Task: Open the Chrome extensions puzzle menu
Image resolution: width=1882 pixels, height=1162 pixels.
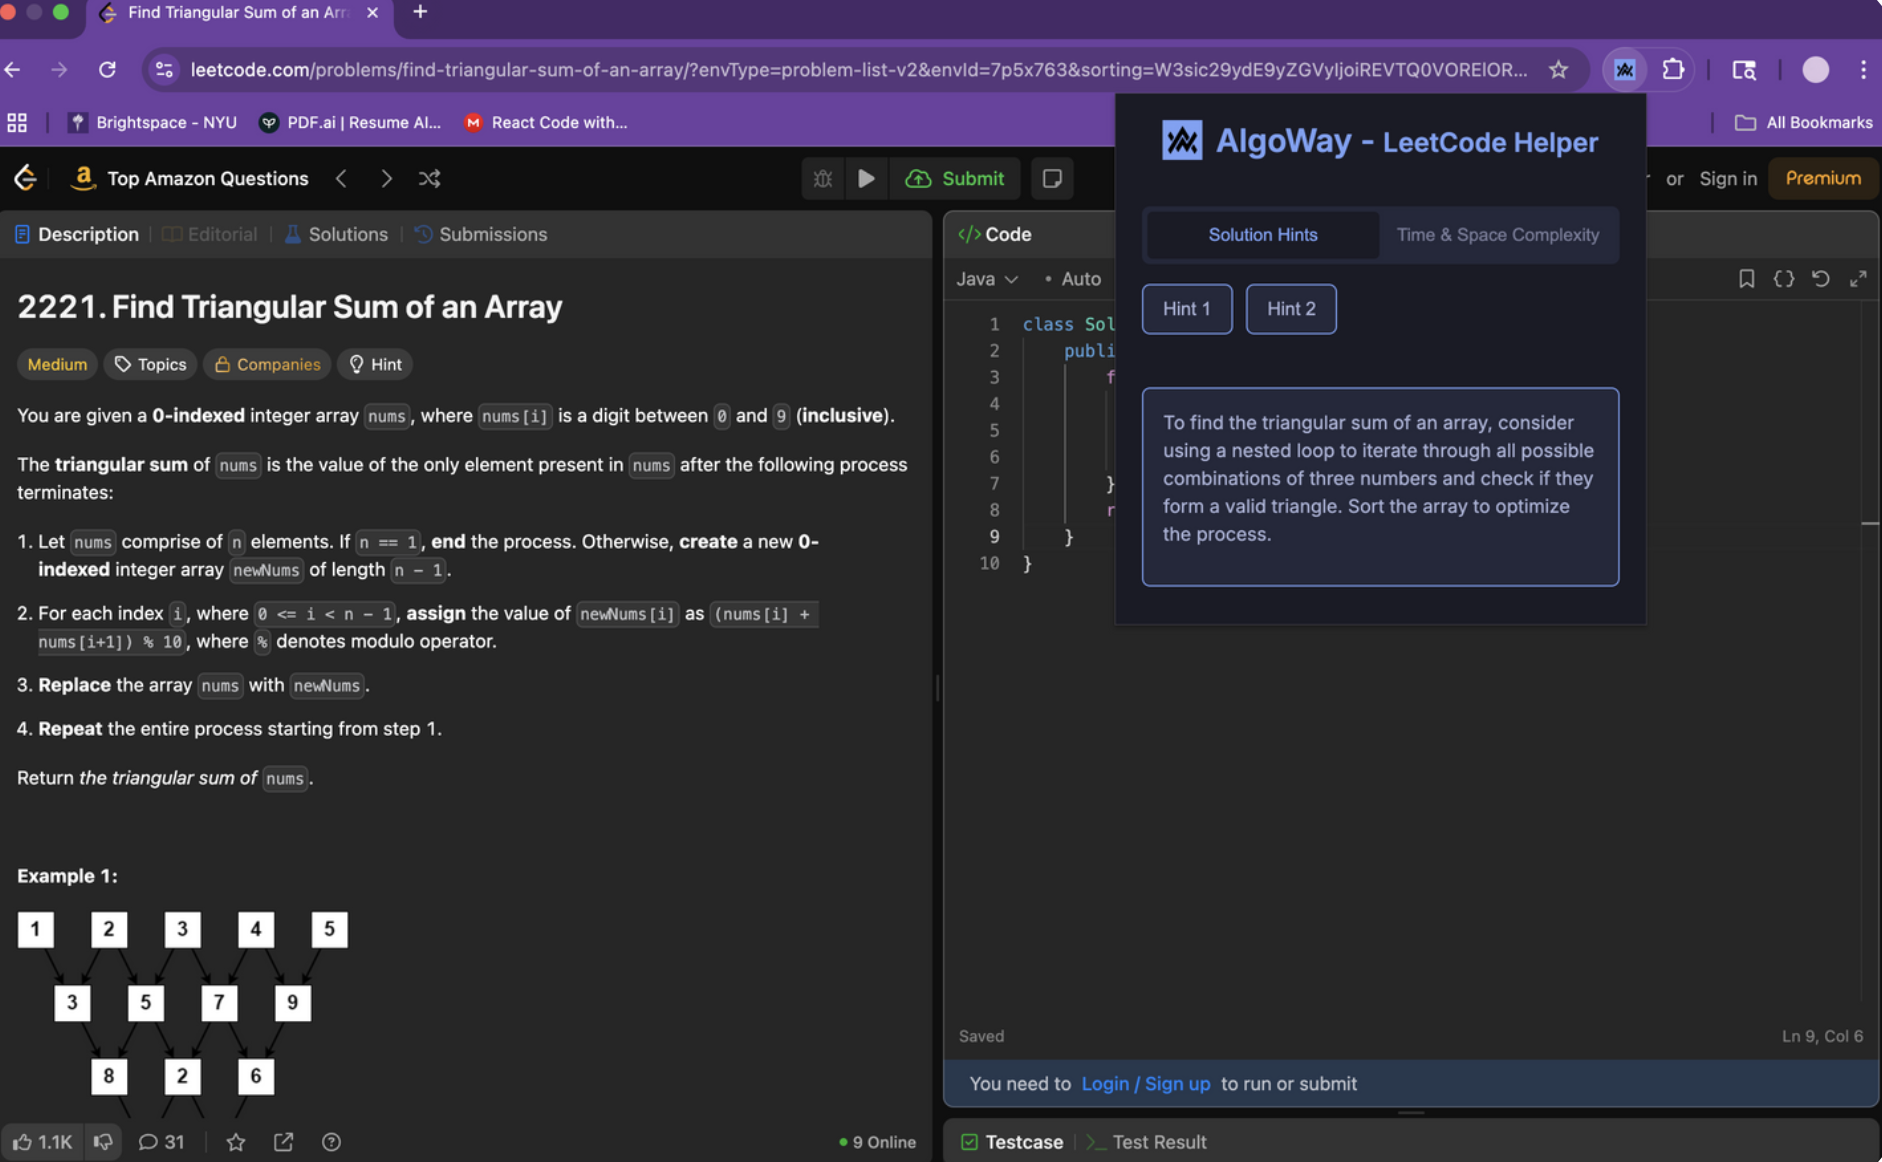Action: (1674, 69)
